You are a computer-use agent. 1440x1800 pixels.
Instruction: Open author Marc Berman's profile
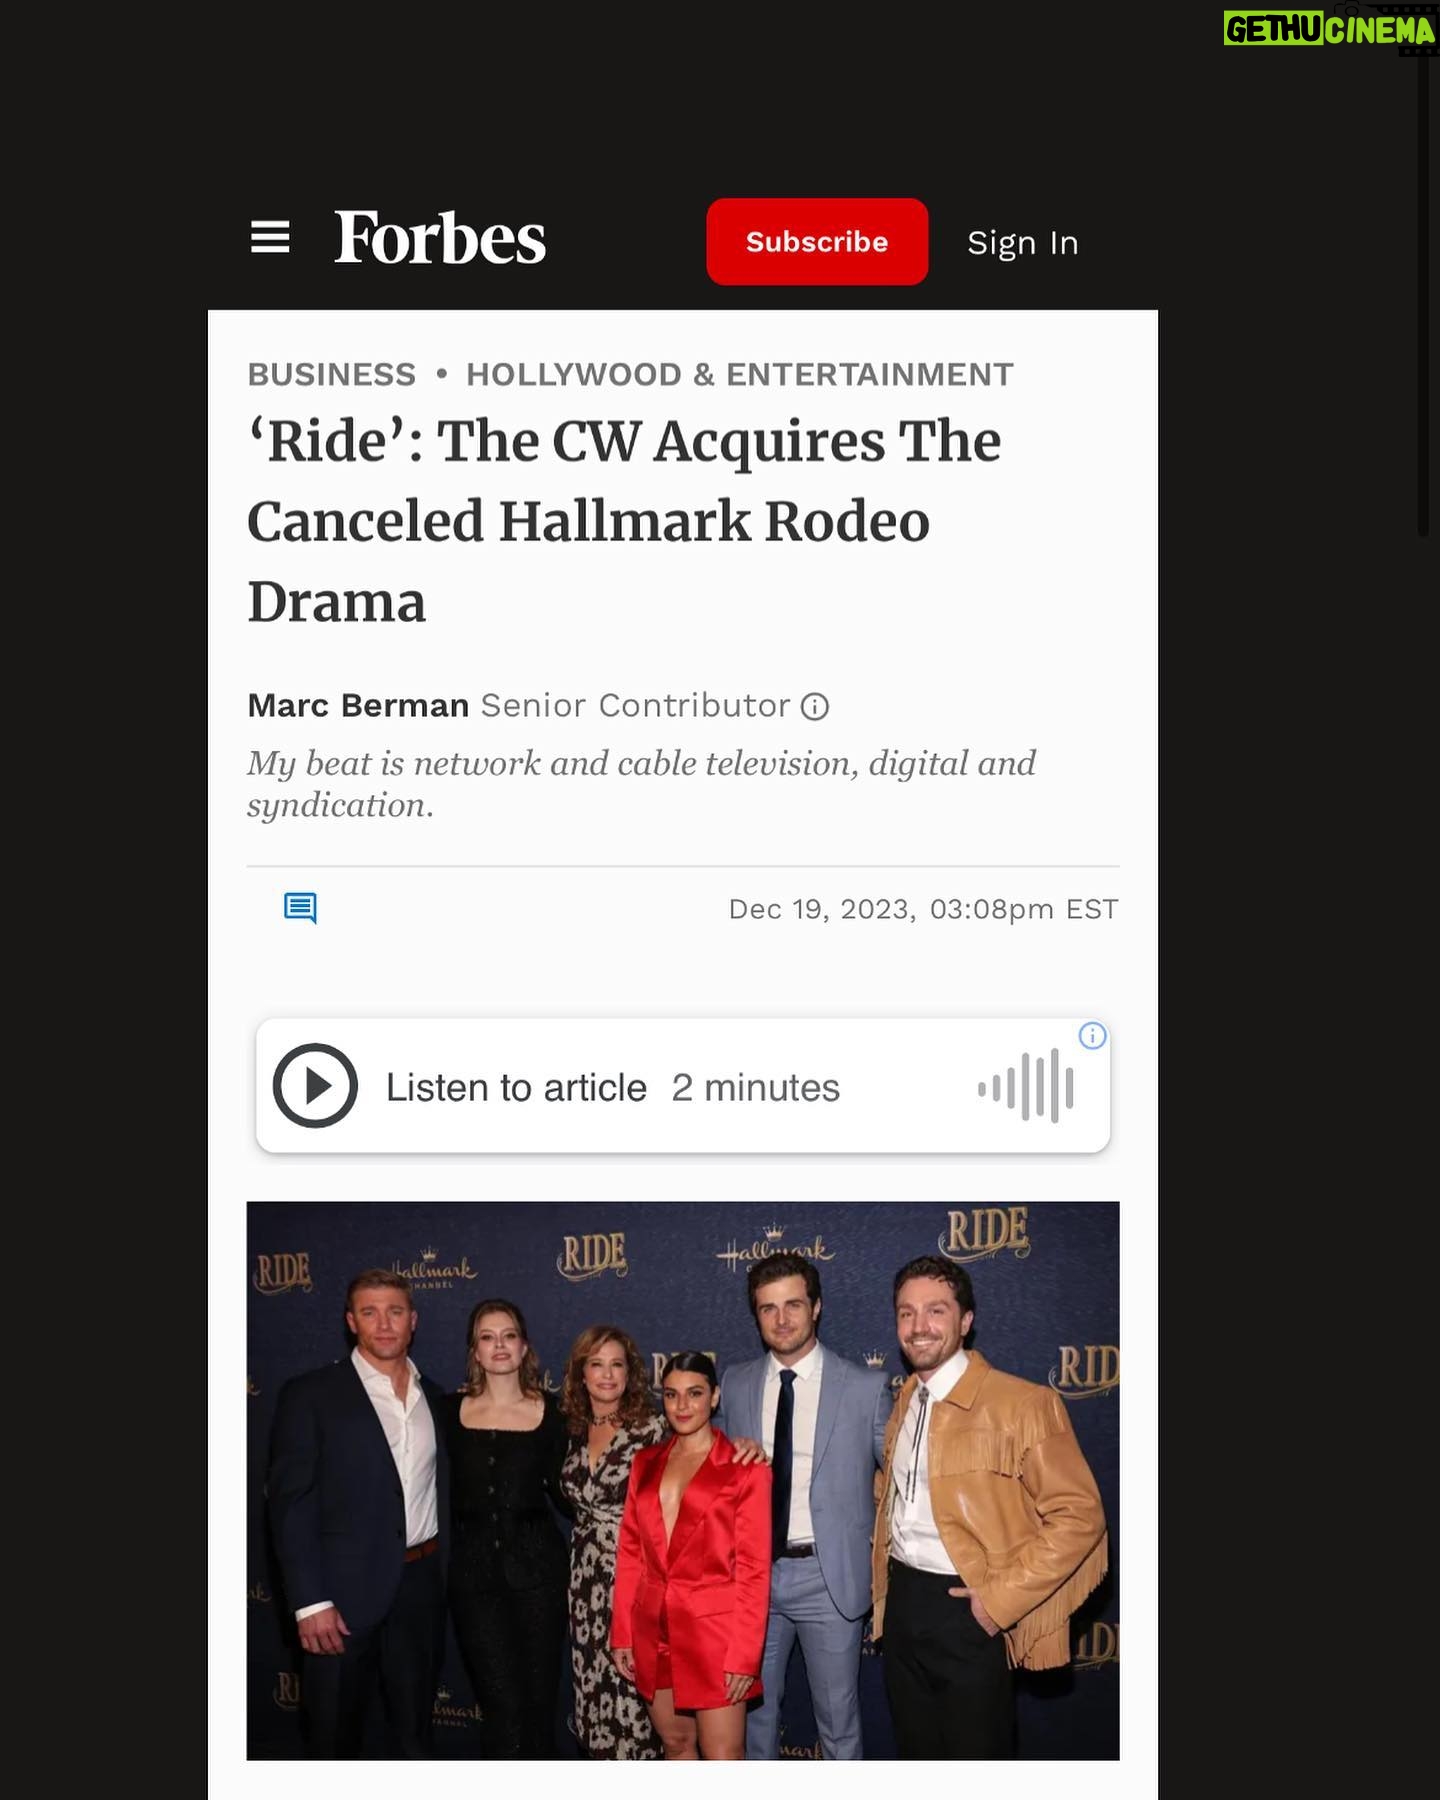click(x=358, y=706)
